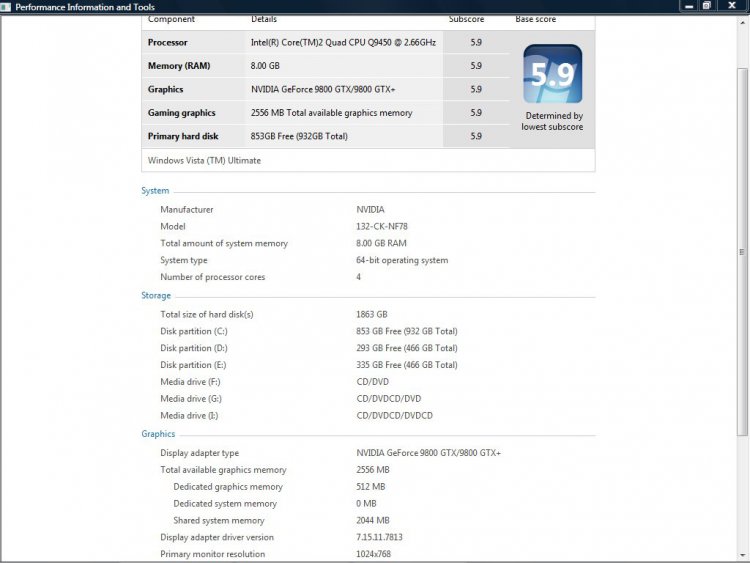
Task: Click the model value 132-CK-NF78
Action: tap(382, 226)
